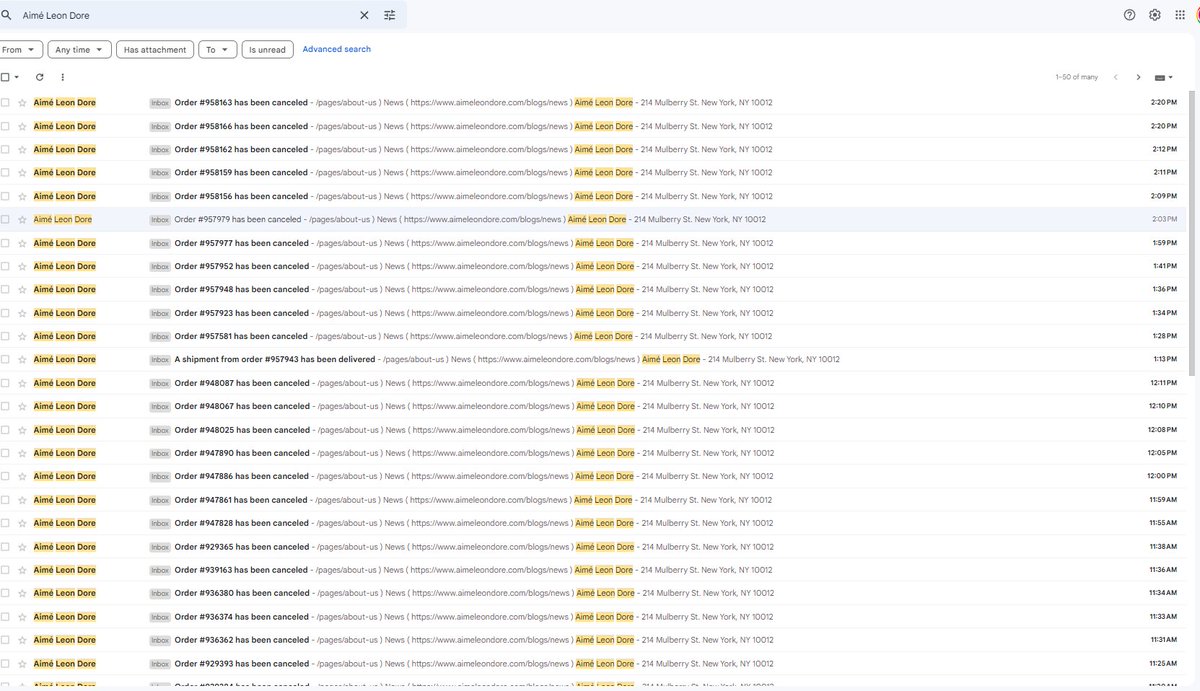The image size is (1200, 691).
Task: Click the 2:12 PM timestamp of order #958162
Action: point(1163,149)
